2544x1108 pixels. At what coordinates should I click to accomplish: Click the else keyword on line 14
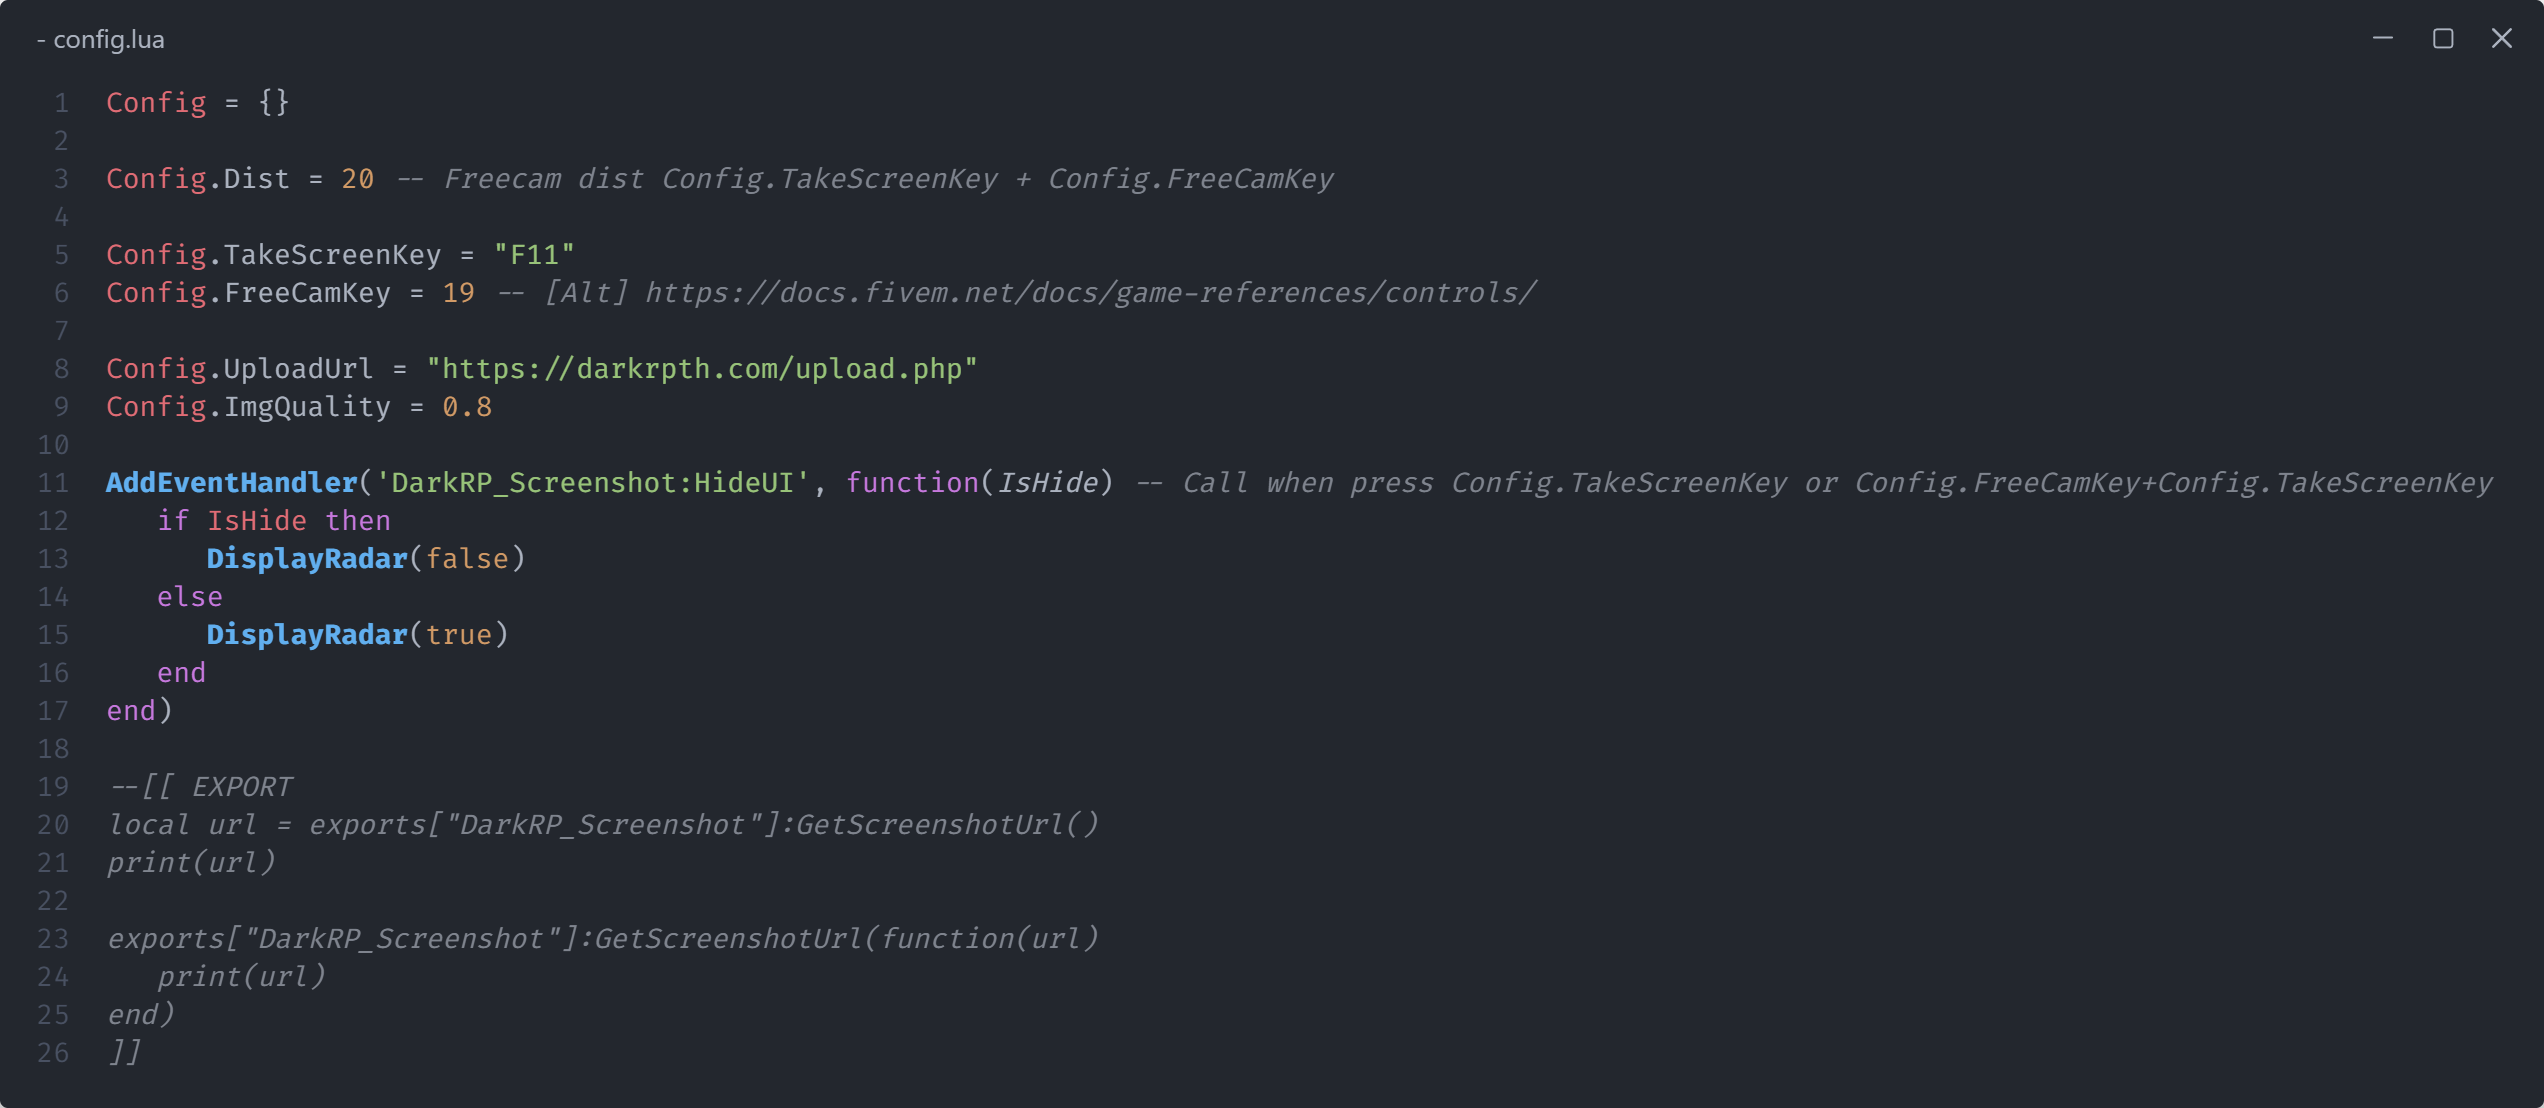pos(190,597)
